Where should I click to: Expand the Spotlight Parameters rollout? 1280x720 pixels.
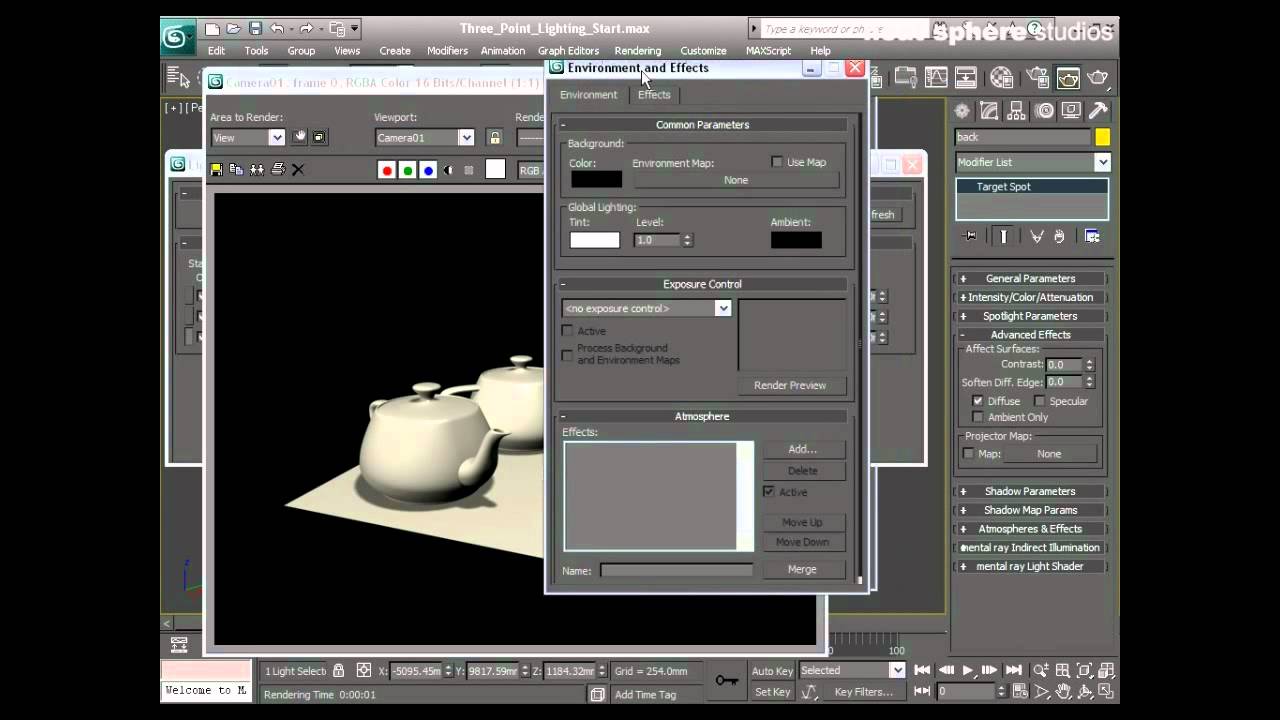tap(1030, 316)
